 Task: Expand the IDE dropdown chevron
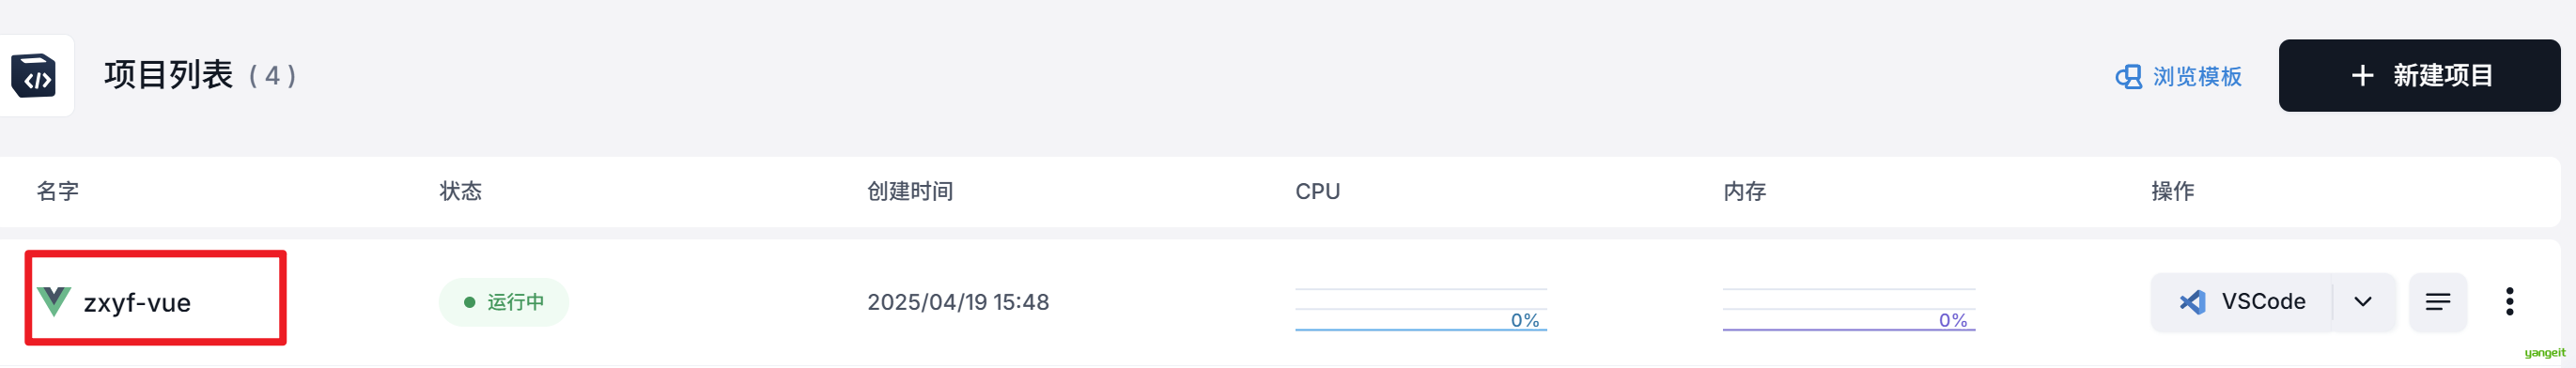[2363, 302]
